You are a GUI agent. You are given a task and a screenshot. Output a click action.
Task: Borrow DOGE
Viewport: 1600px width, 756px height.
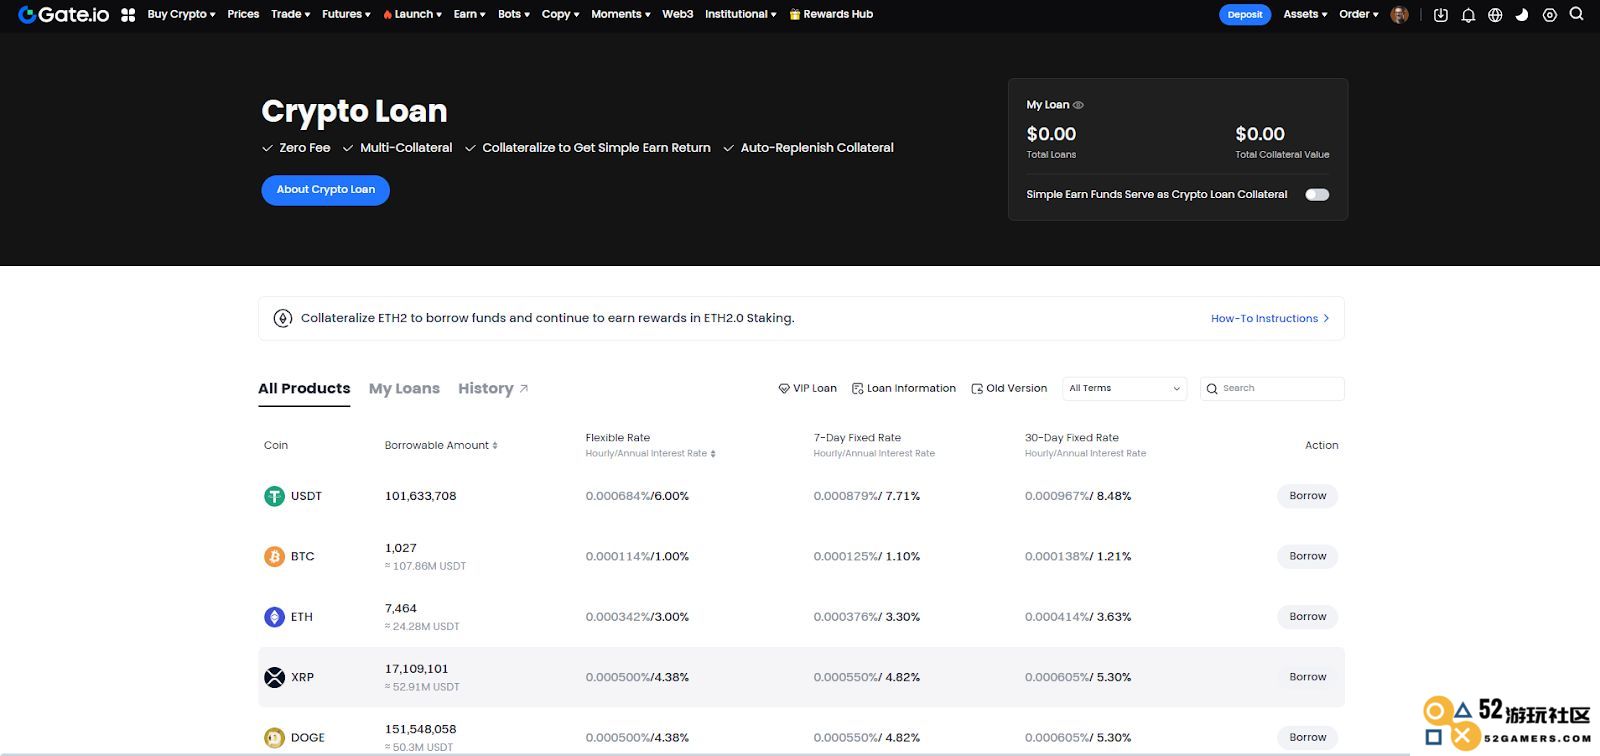[1307, 738]
